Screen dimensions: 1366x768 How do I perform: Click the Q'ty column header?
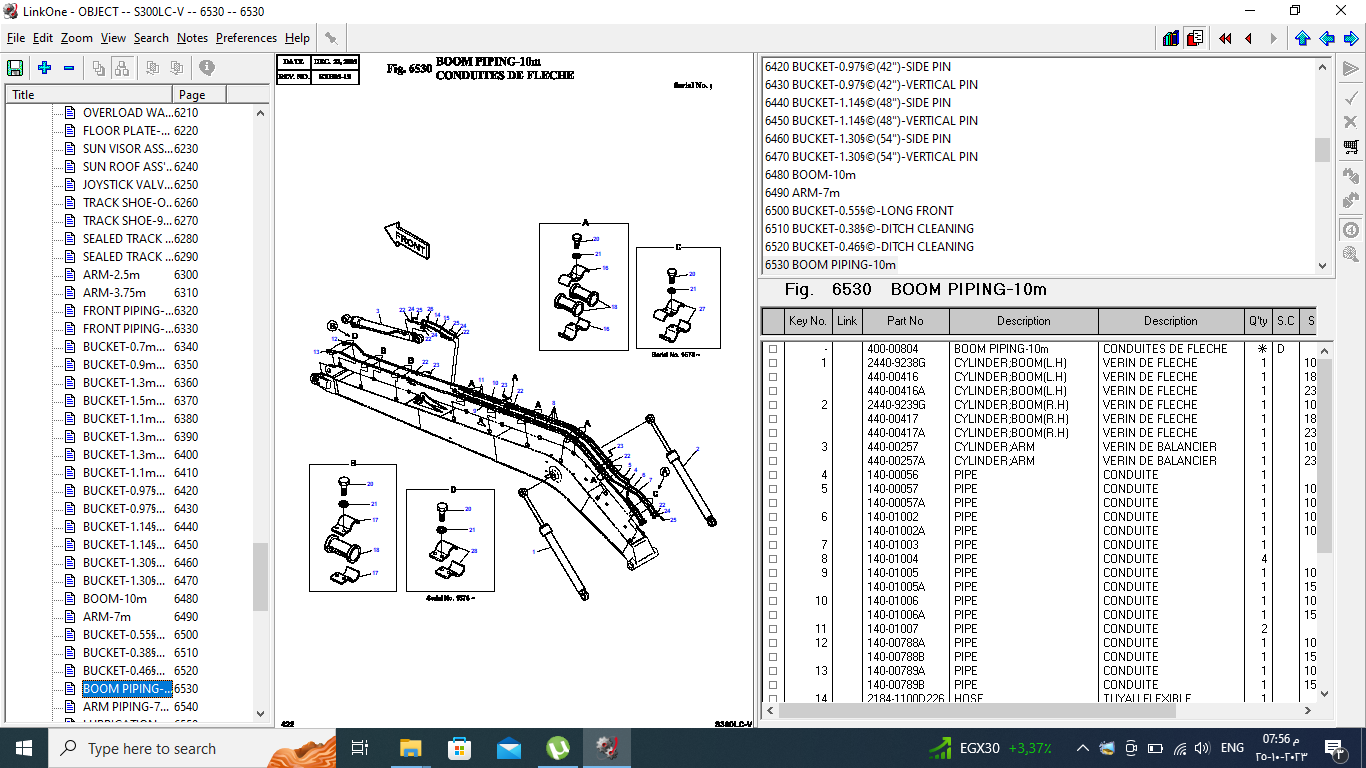pos(1258,321)
